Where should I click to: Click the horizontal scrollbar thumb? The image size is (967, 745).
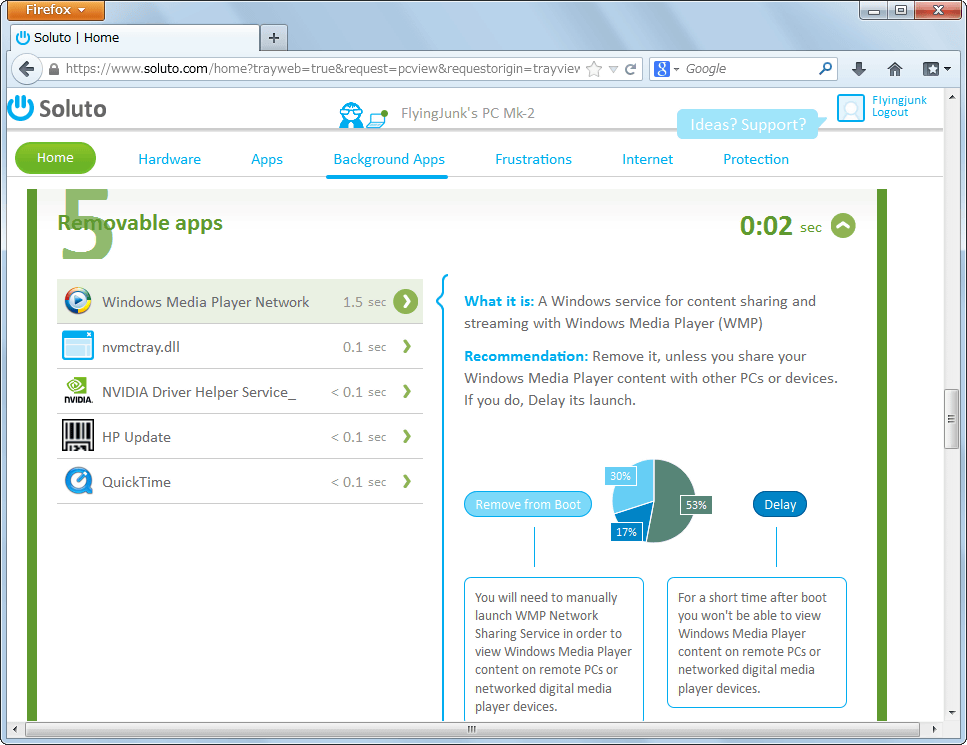coord(472,729)
